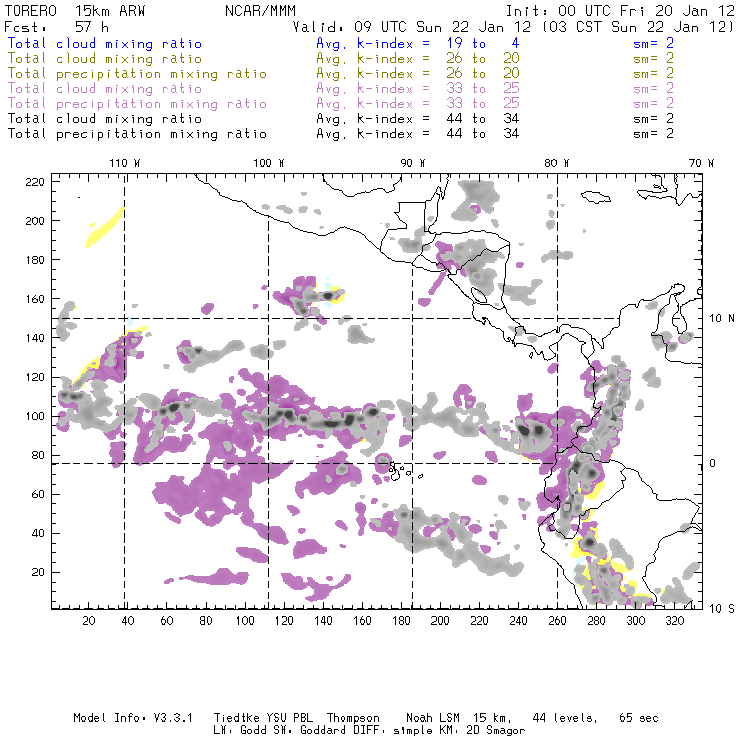740x740 pixels.
Task: Select the "100" tick label on vertical axis
Action: (35, 416)
